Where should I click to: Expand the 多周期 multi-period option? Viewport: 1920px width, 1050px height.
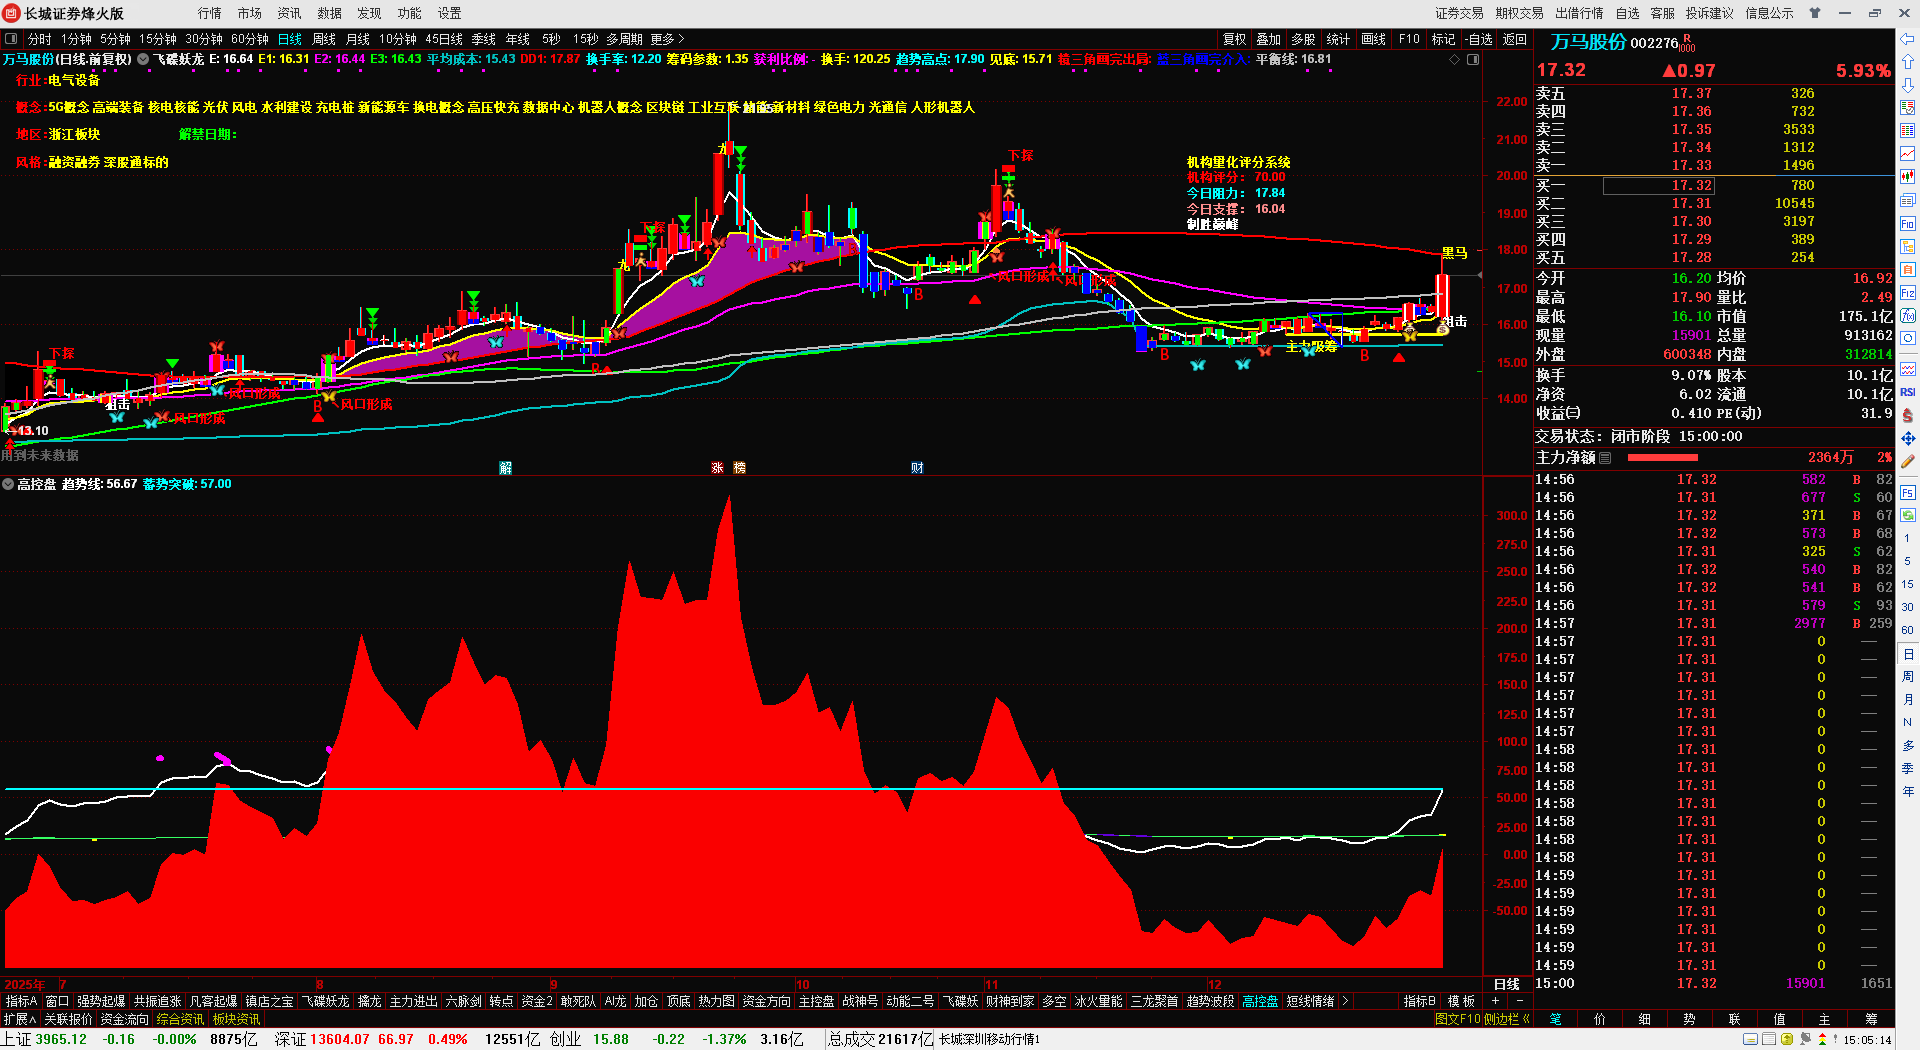tap(624, 39)
